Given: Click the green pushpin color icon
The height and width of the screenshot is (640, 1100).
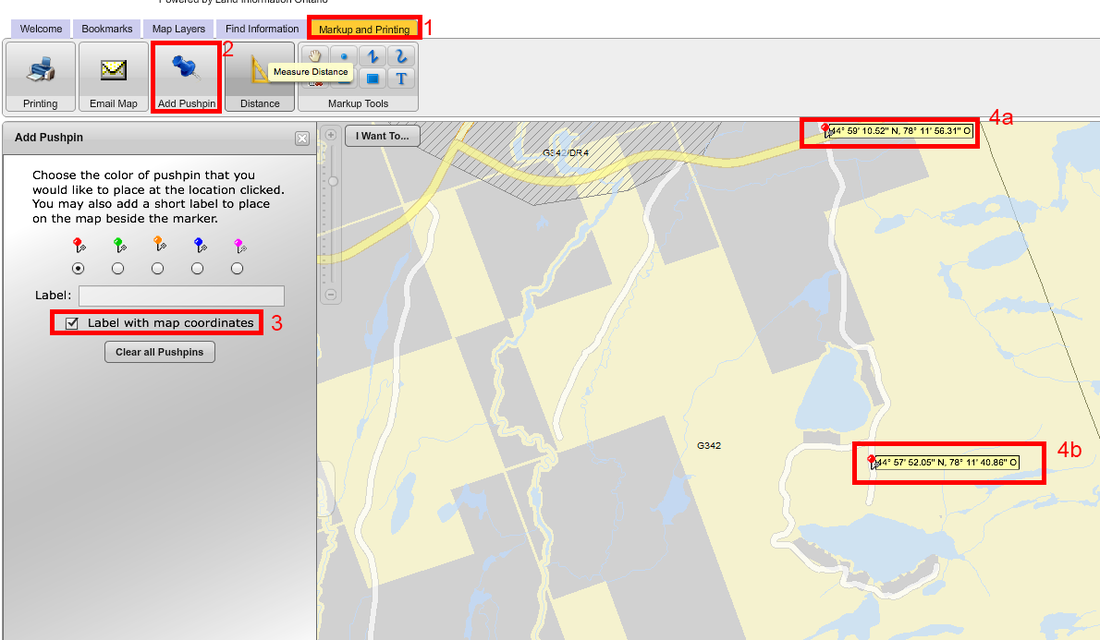Looking at the screenshot, I should tap(119, 245).
